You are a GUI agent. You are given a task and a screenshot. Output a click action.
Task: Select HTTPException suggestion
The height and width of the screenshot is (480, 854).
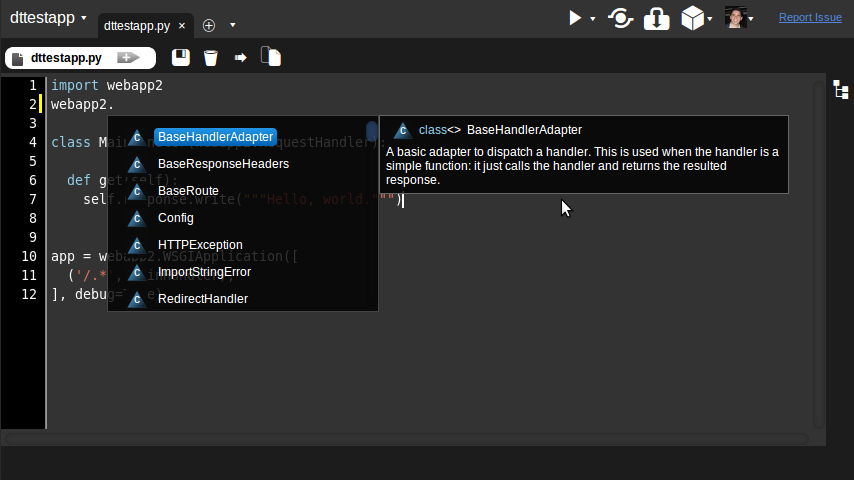200,245
